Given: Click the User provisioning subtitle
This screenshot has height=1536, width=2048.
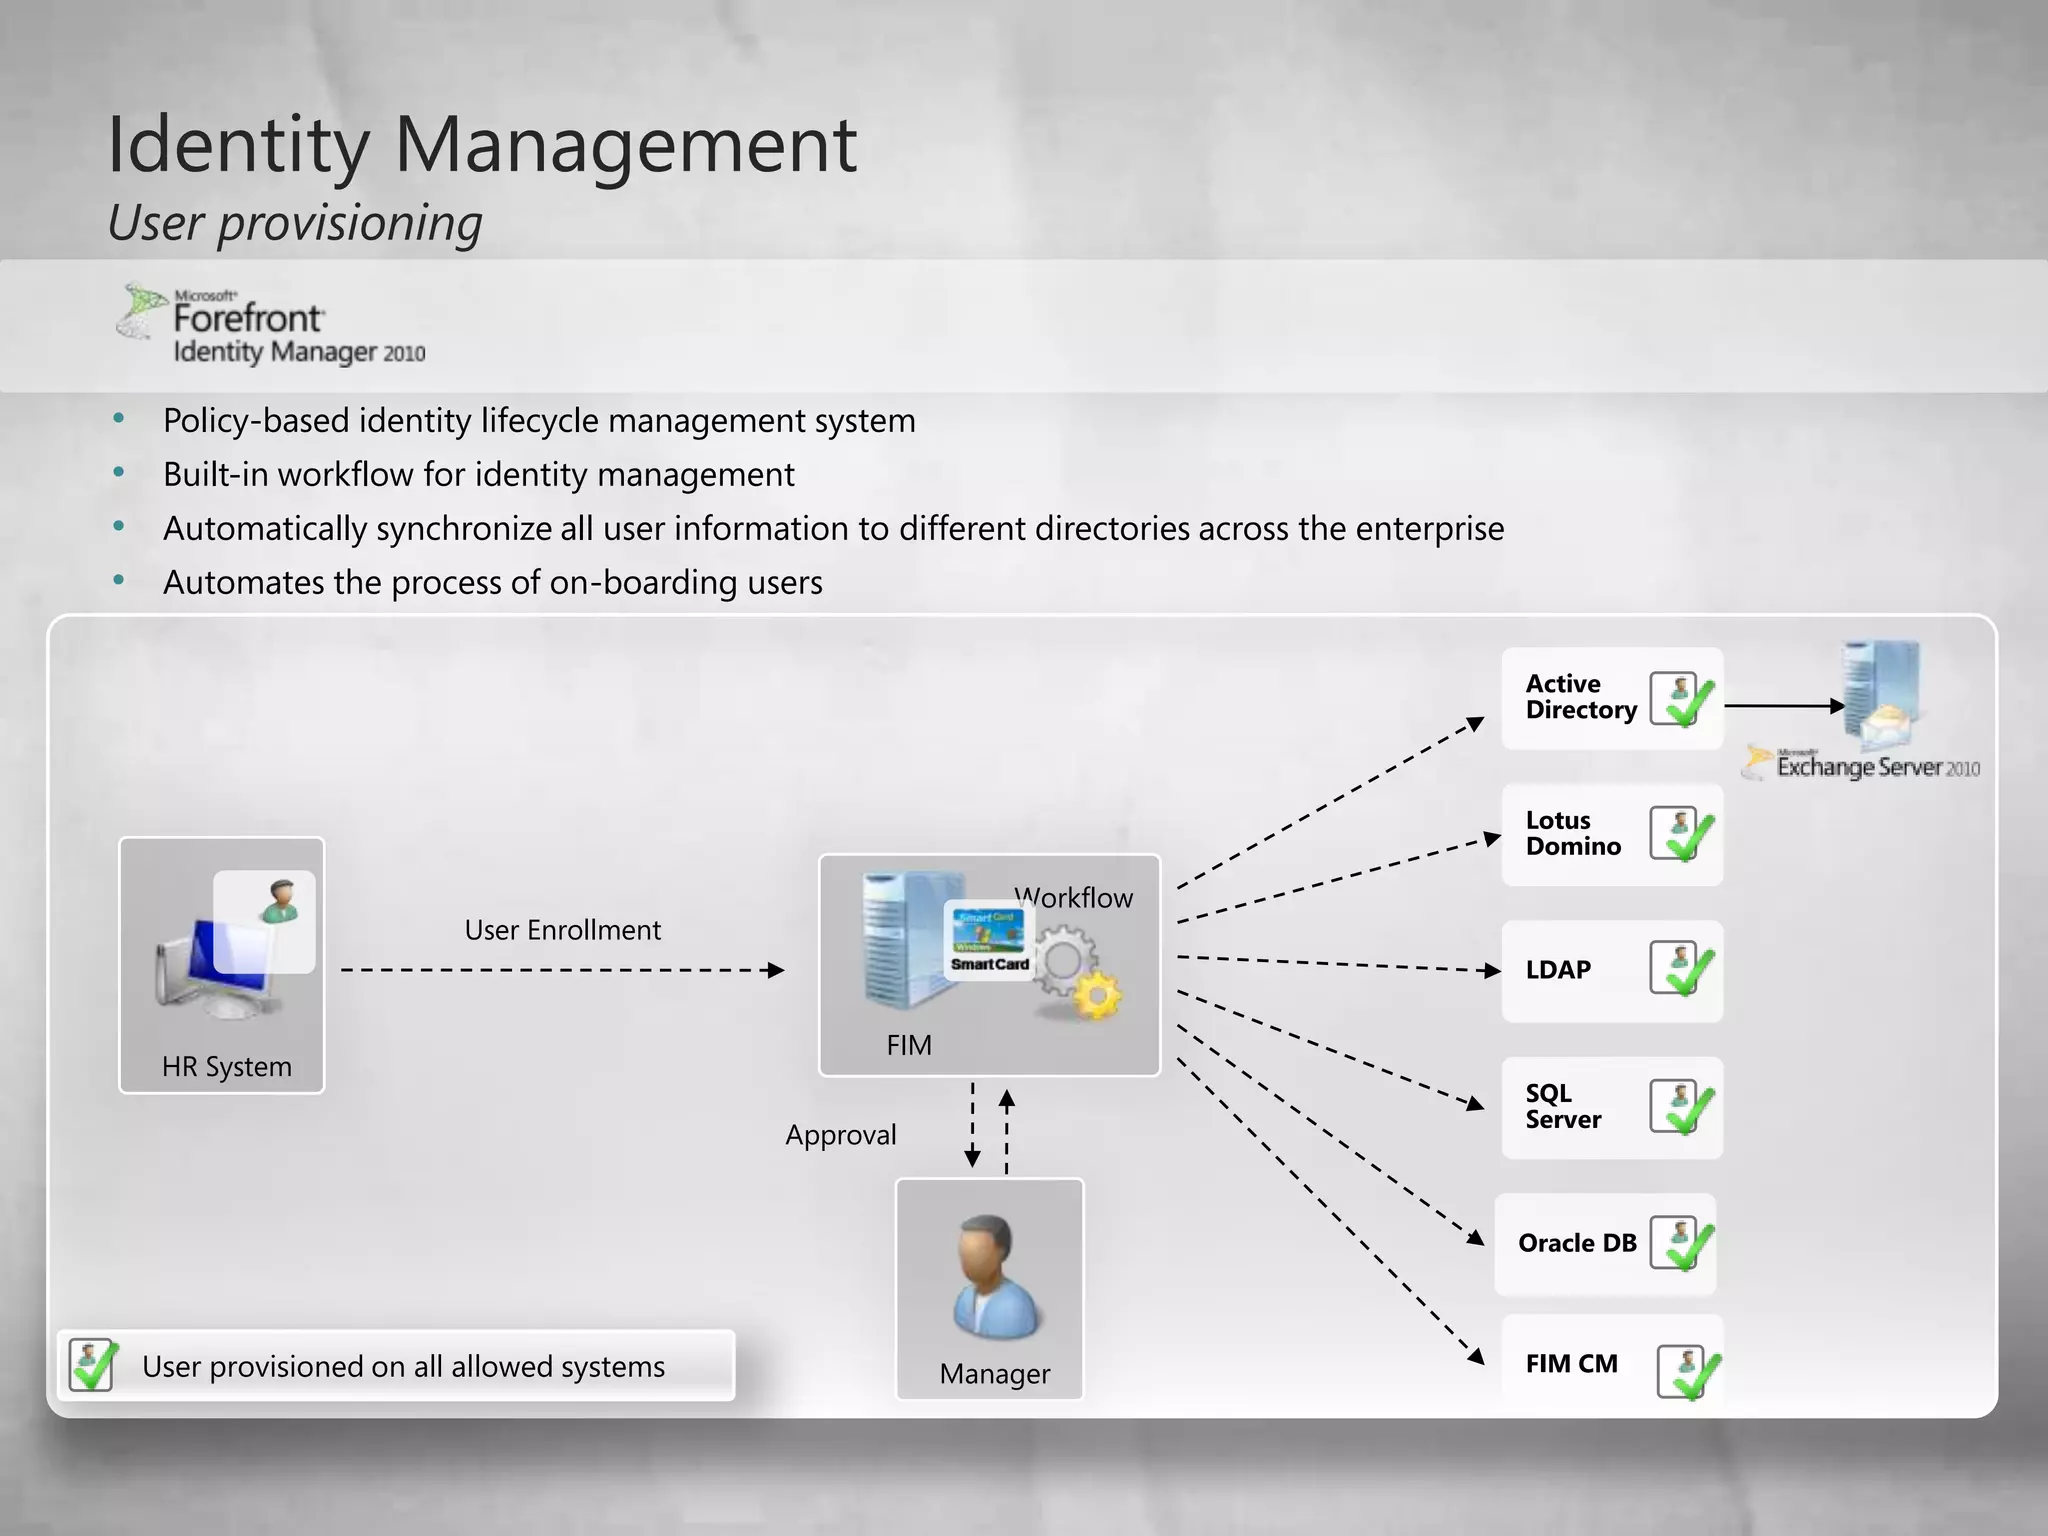Looking at the screenshot, I should (294, 223).
